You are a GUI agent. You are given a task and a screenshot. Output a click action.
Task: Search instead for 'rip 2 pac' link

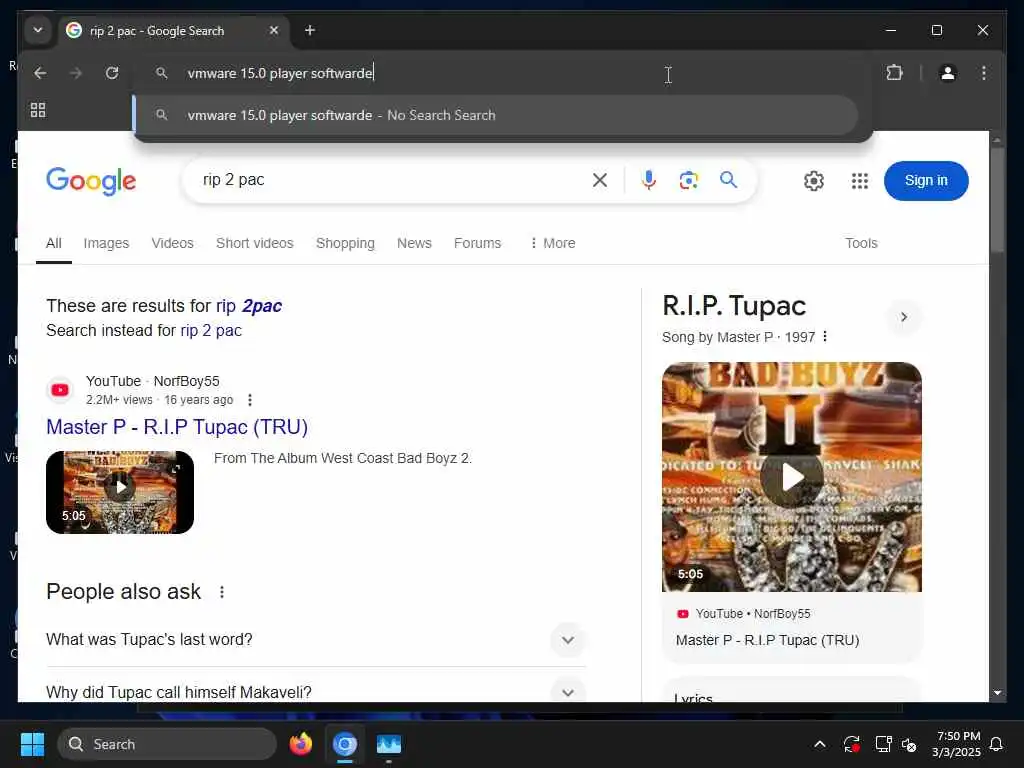point(211,330)
